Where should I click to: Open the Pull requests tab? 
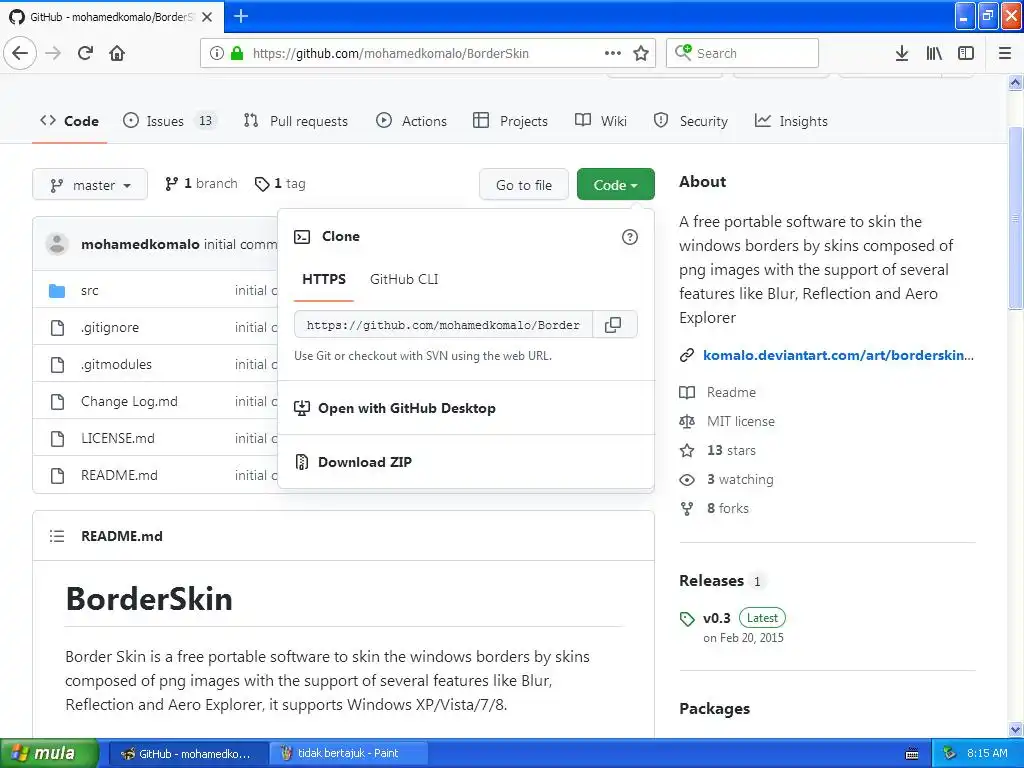tap(296, 121)
